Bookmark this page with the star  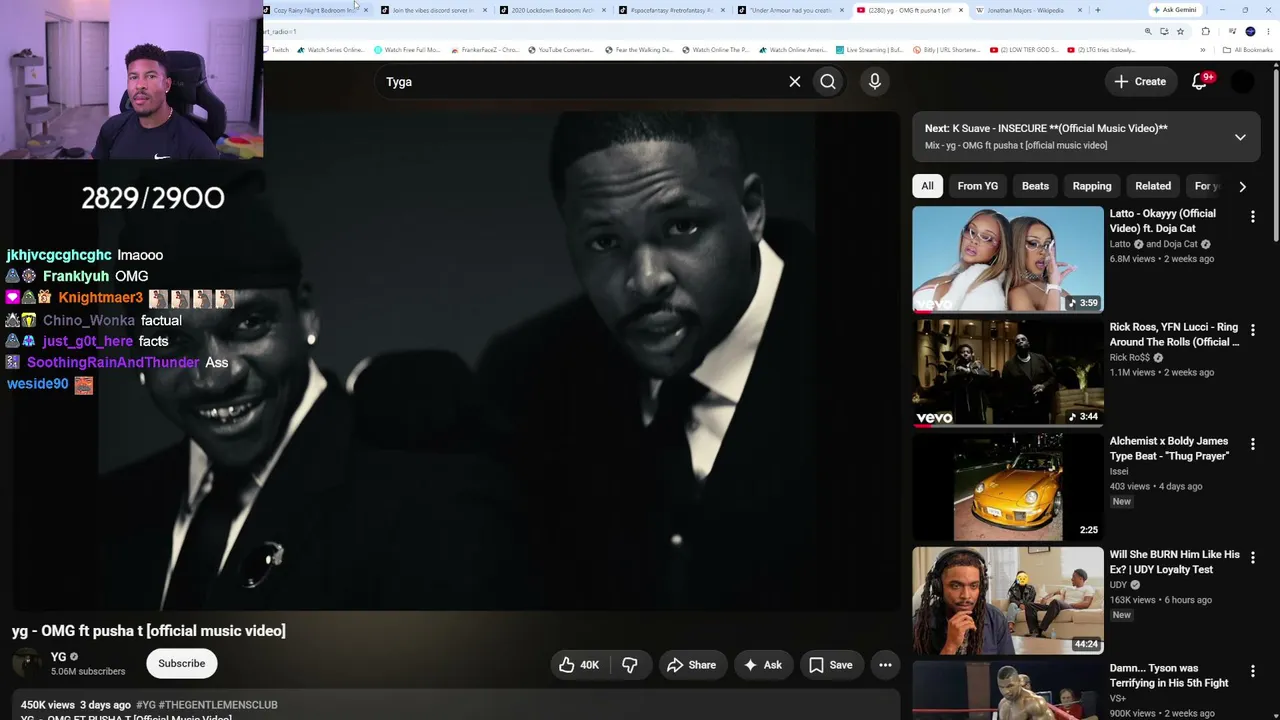(x=1180, y=31)
